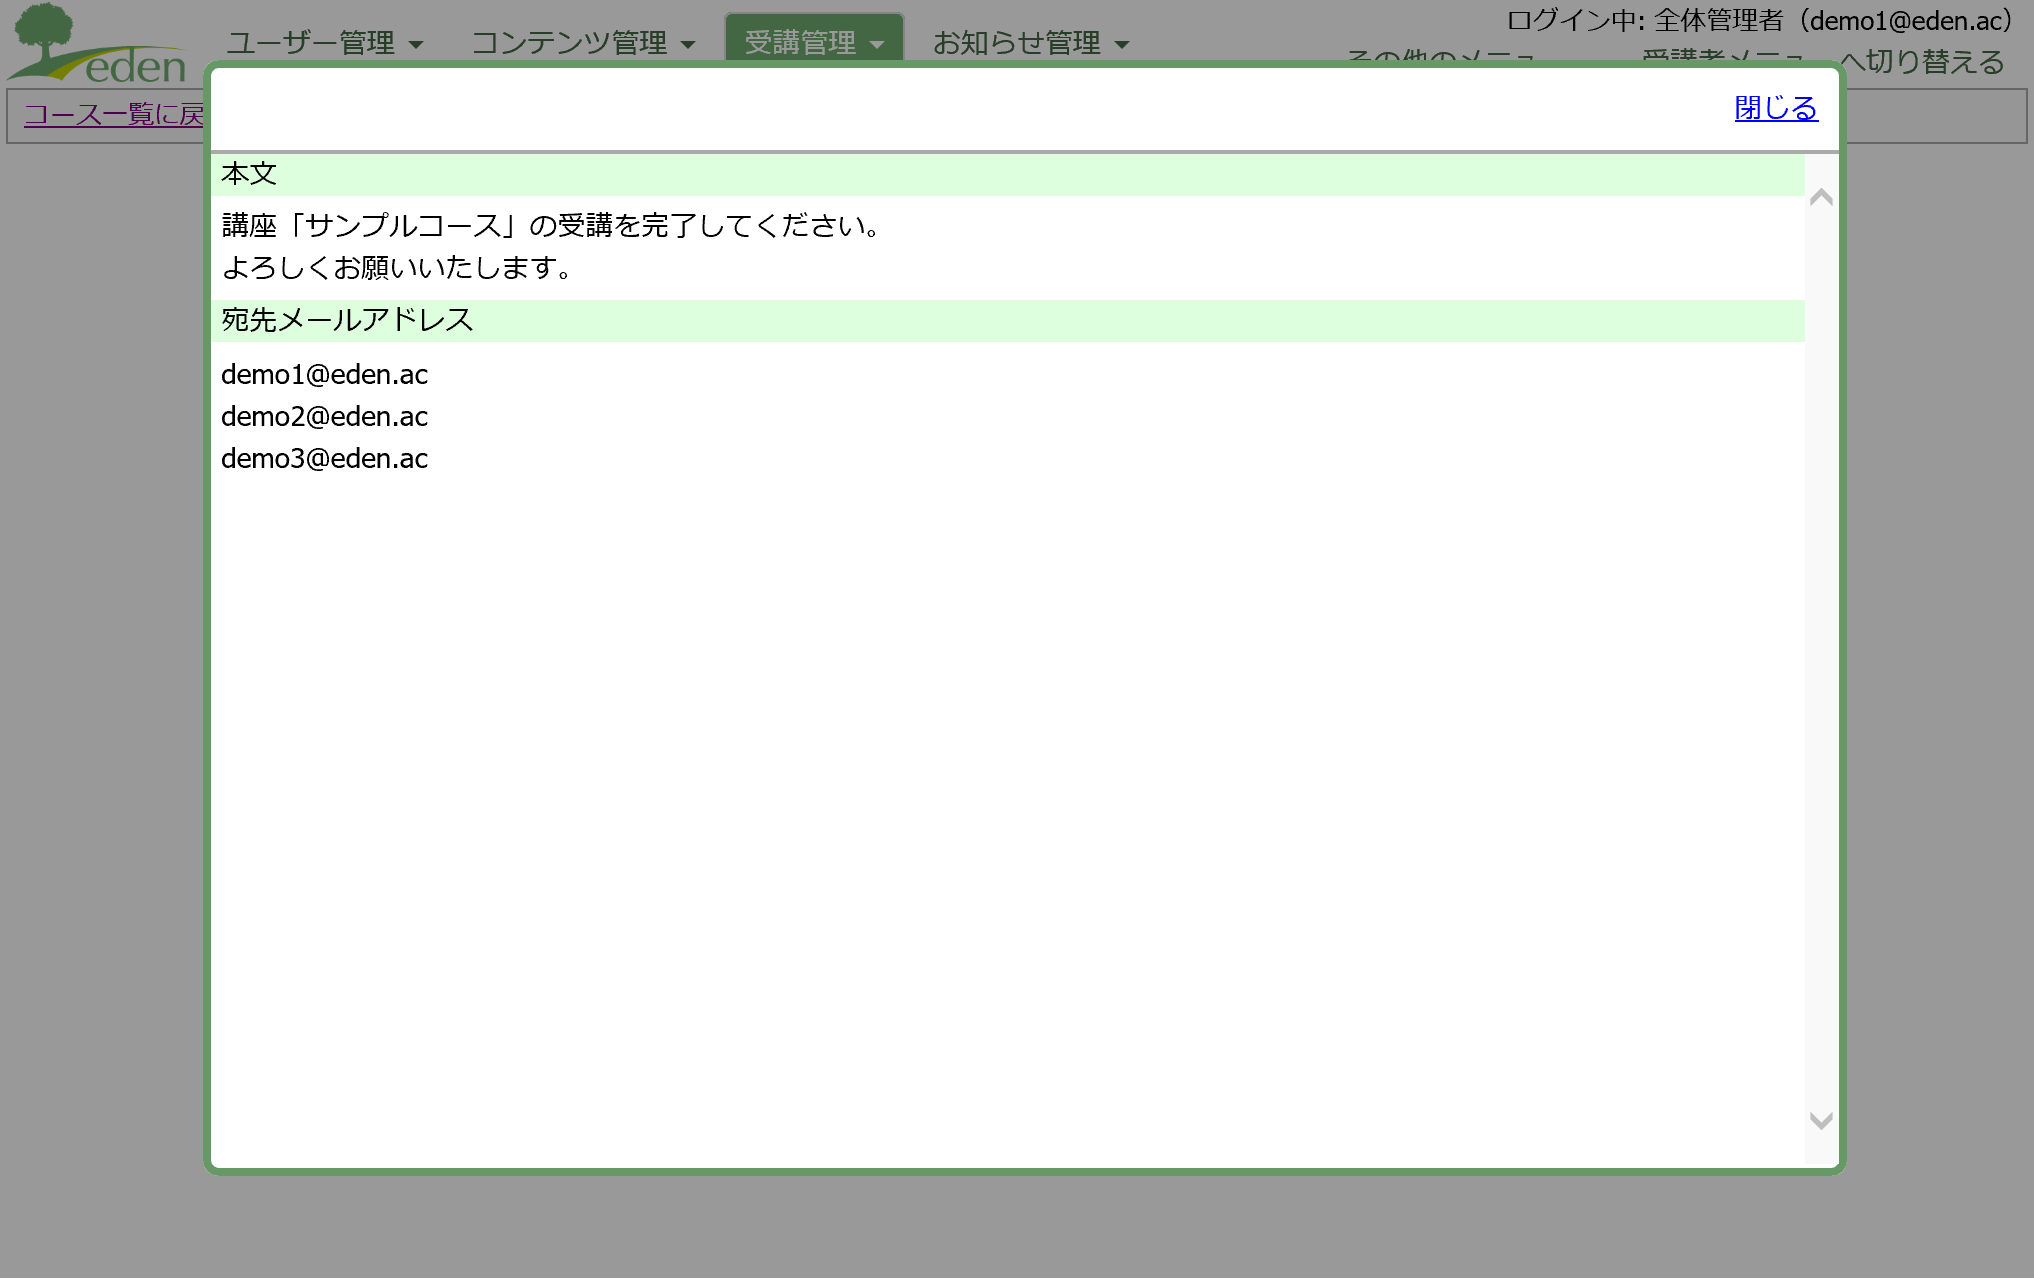2034x1280 pixels.
Task: Click the コース一覧に戻る link
Action: 113,115
